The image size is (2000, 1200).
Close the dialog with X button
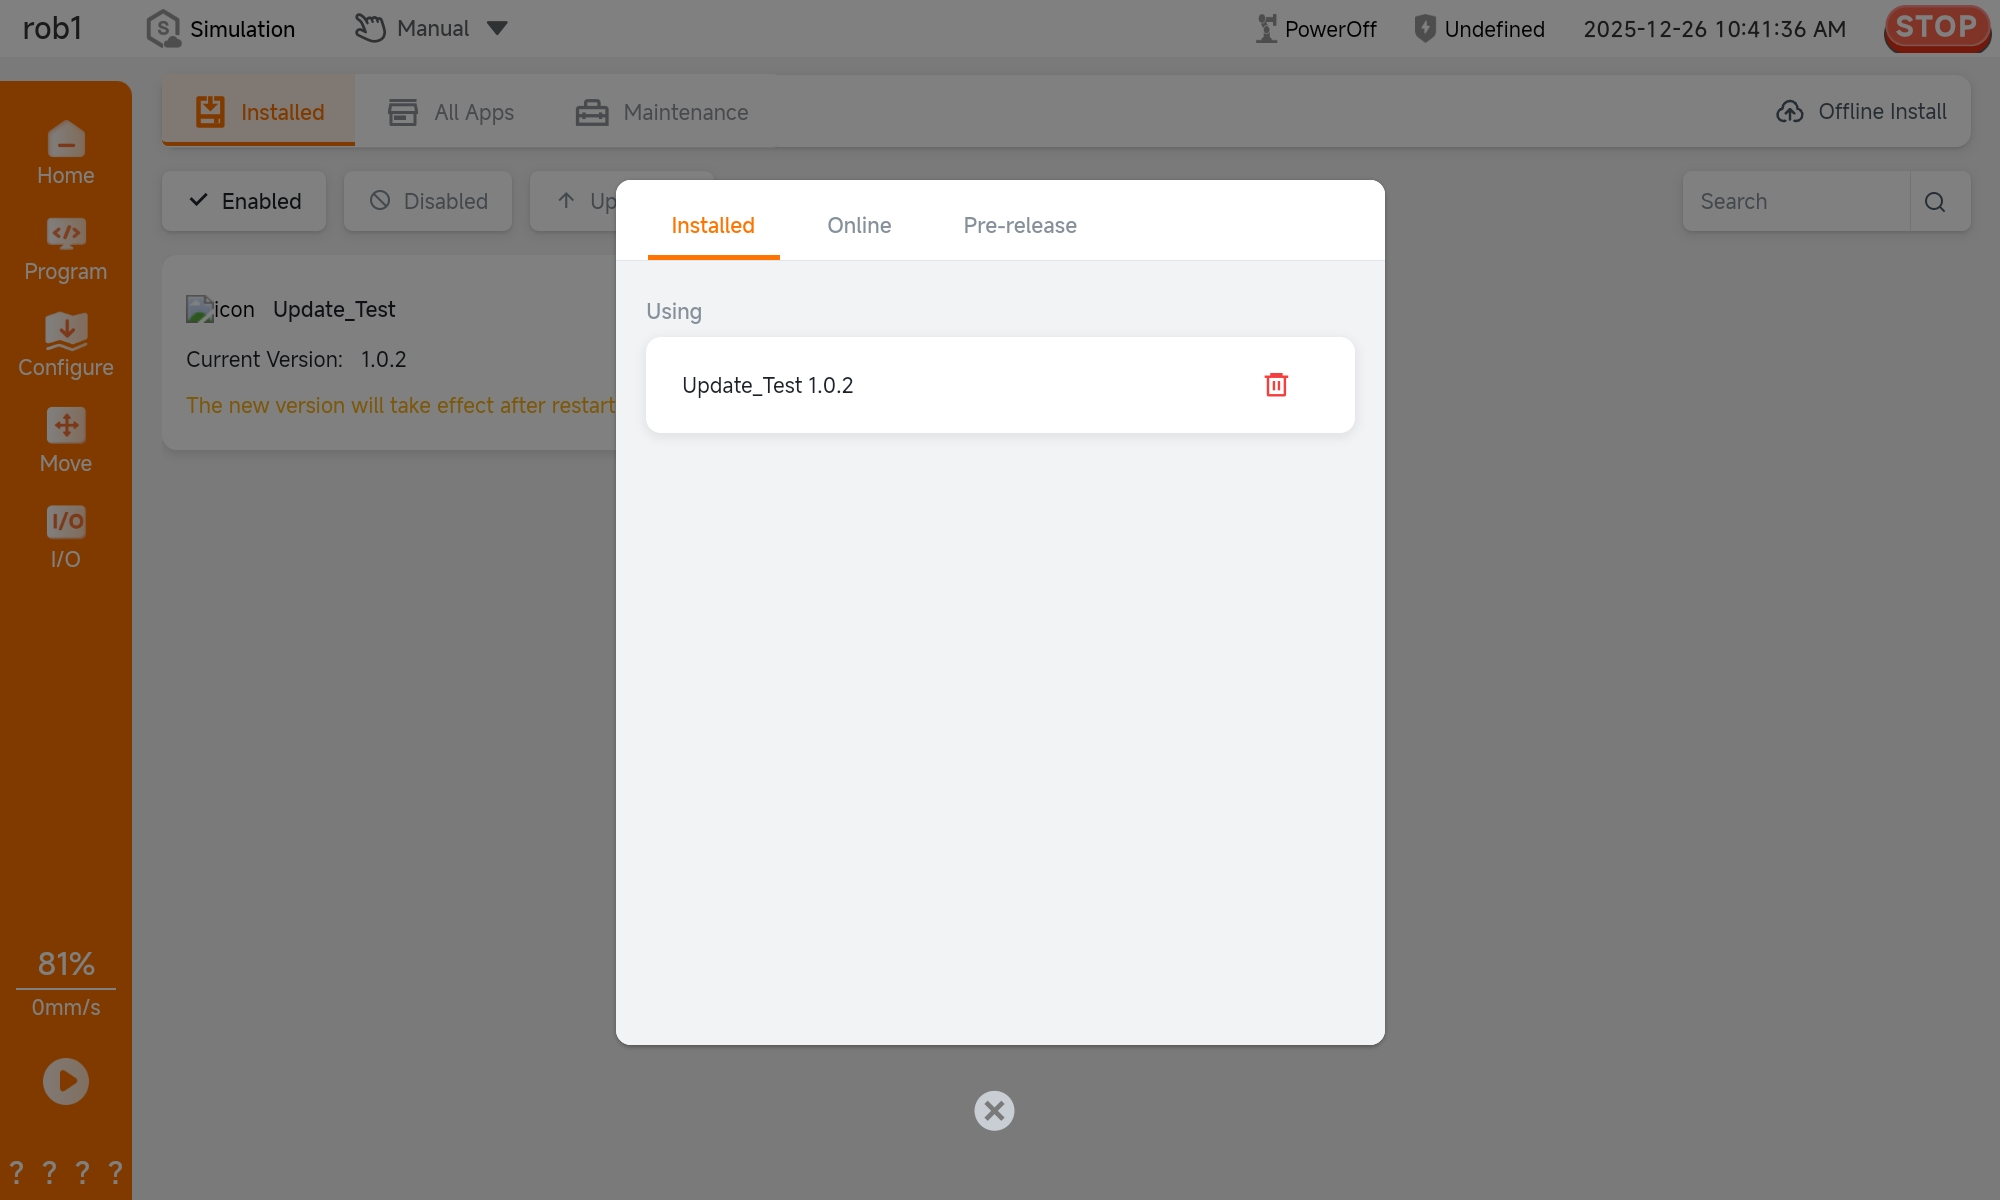994,1110
